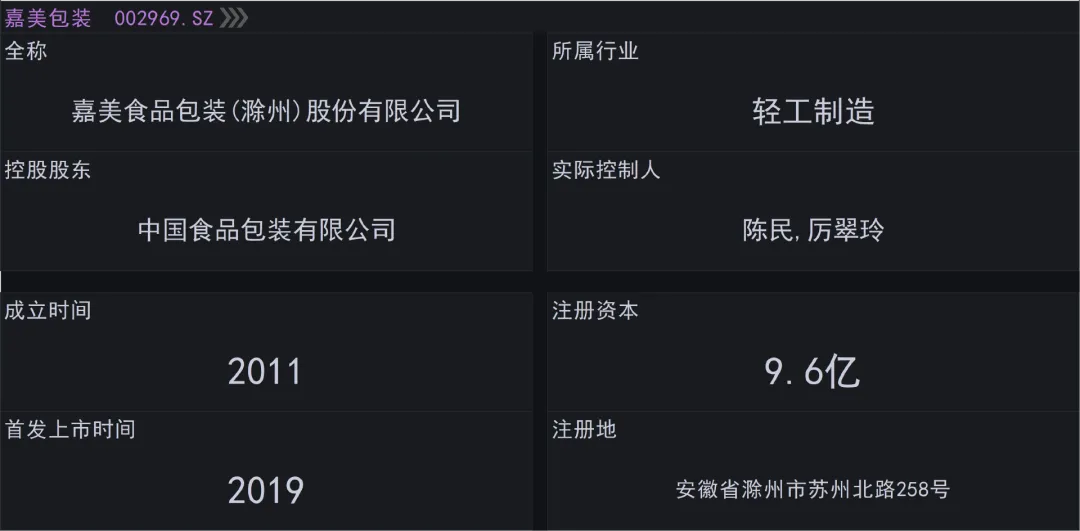Select registered capital 9.6亿
The image size is (1080, 531).
pyautogui.click(x=812, y=373)
